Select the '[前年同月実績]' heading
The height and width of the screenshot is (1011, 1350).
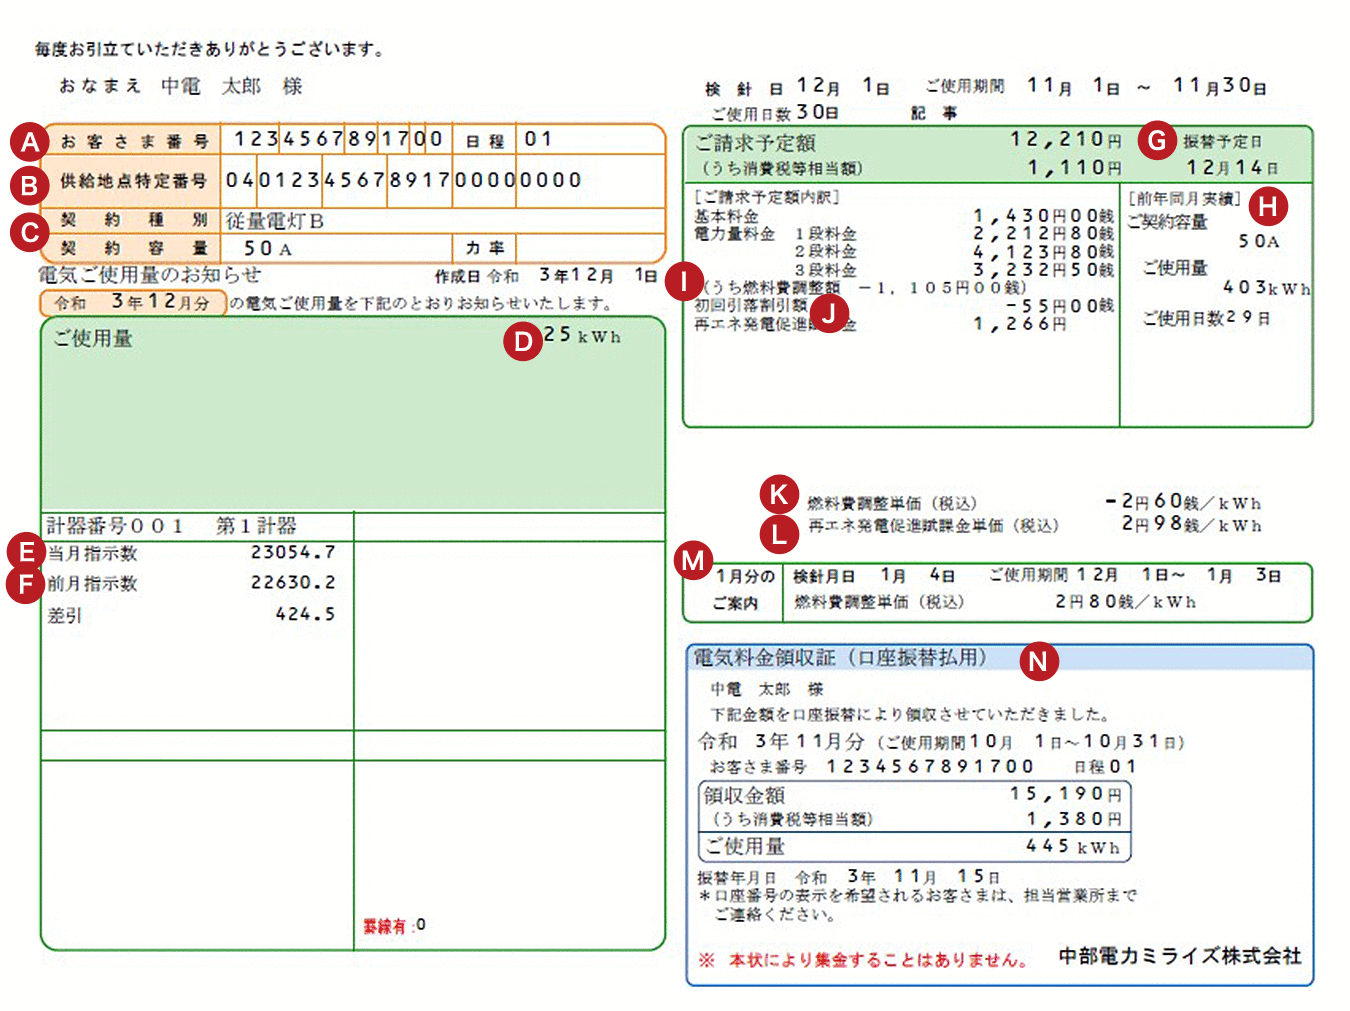tap(1184, 198)
